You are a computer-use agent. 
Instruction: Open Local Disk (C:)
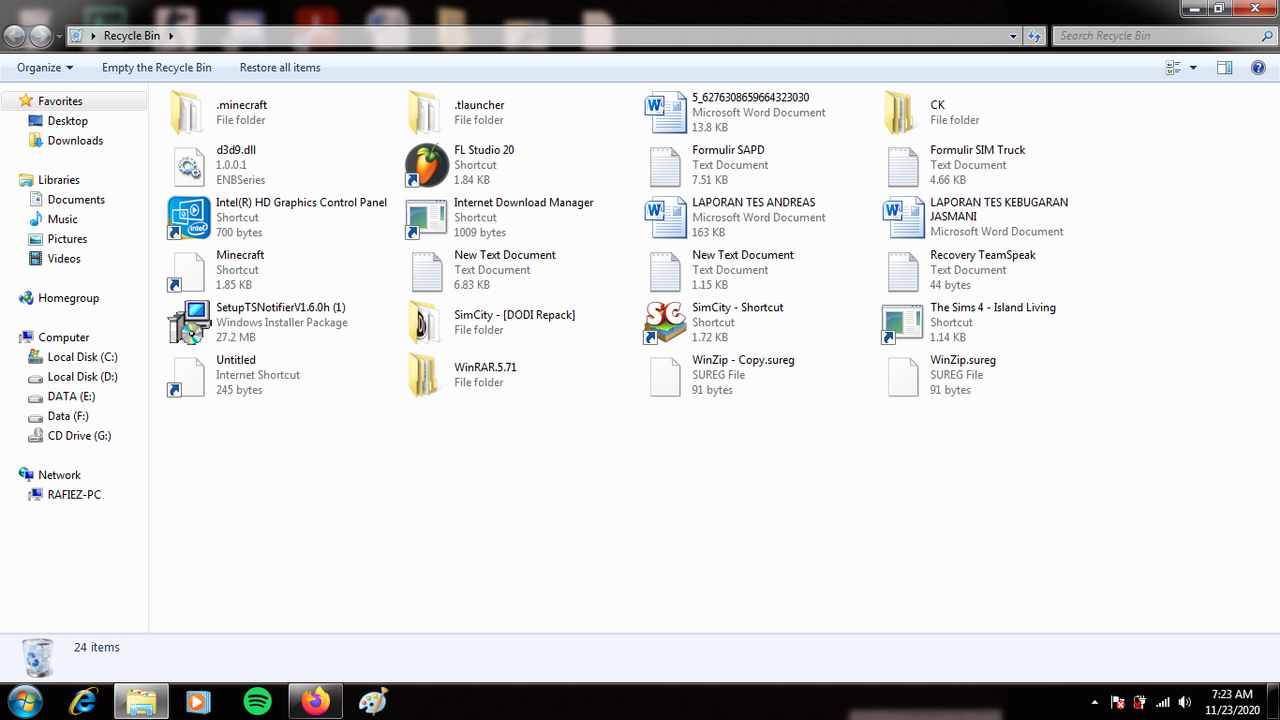(82, 357)
